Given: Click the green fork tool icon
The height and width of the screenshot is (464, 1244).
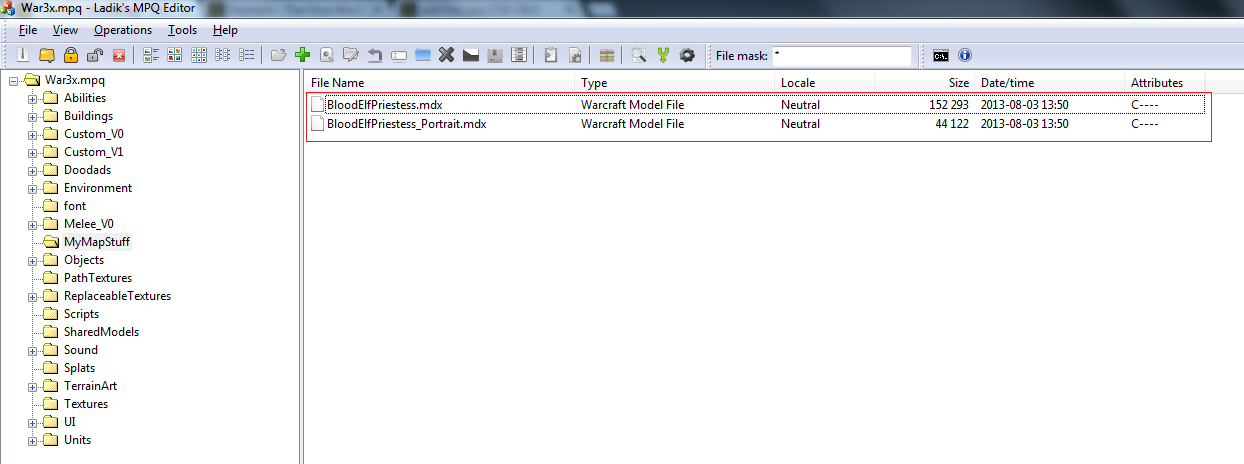Looking at the screenshot, I should 663,55.
